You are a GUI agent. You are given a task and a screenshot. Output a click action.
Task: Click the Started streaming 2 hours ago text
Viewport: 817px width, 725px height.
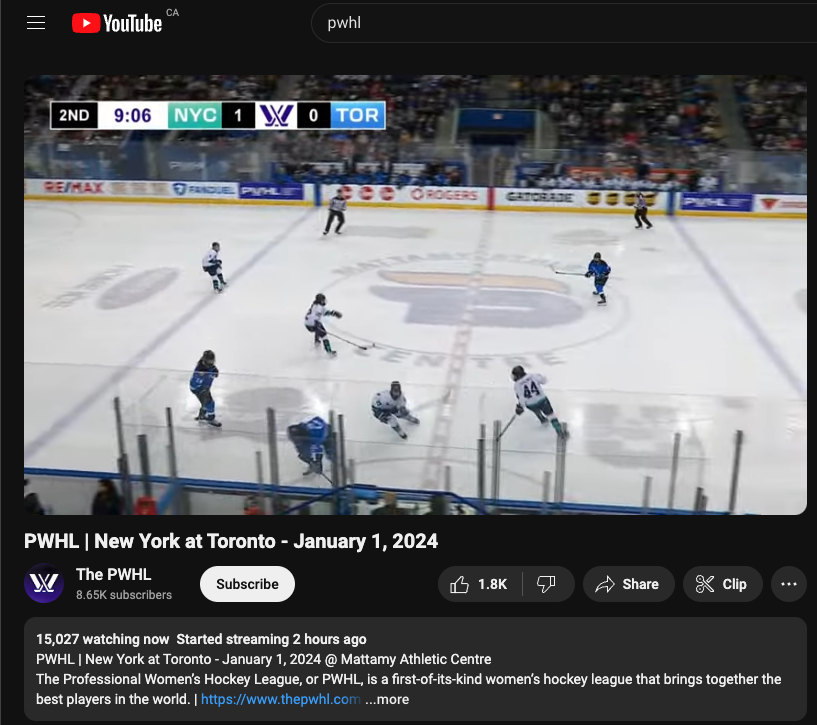pyautogui.click(x=271, y=640)
